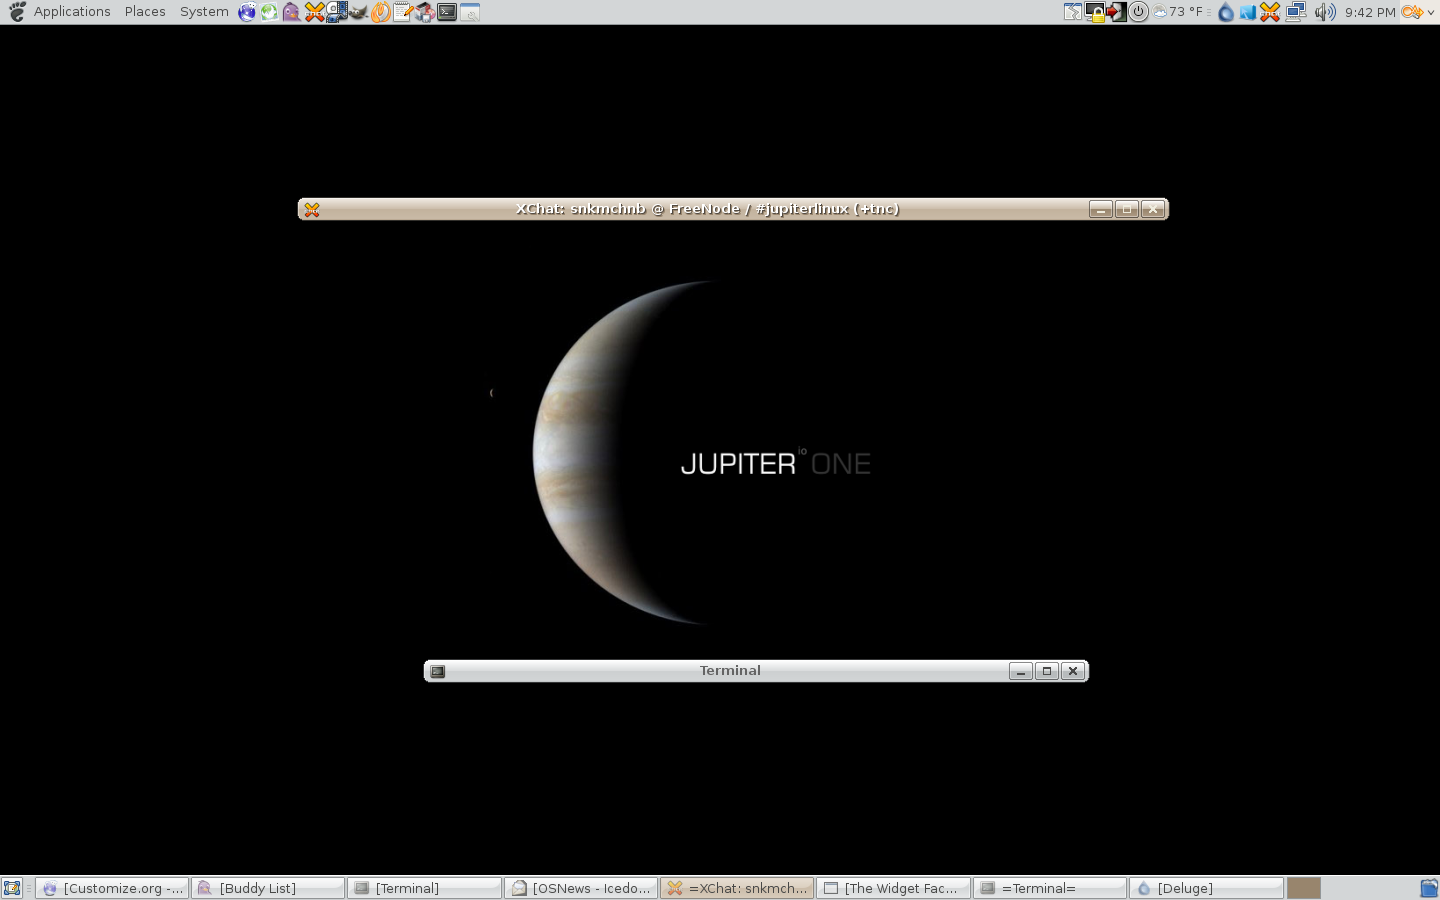The height and width of the screenshot is (900, 1440).
Task: Minimize the XChat window
Action: click(x=1101, y=209)
